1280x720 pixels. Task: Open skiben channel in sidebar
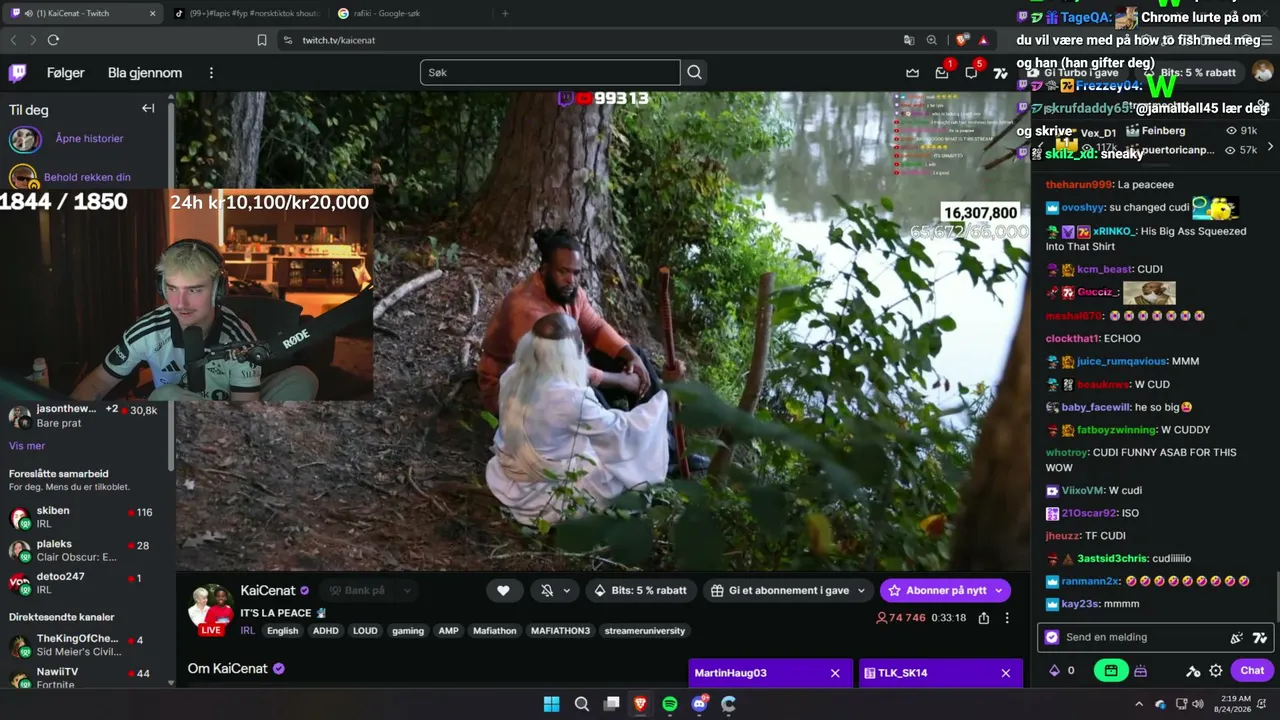[x=87, y=517]
